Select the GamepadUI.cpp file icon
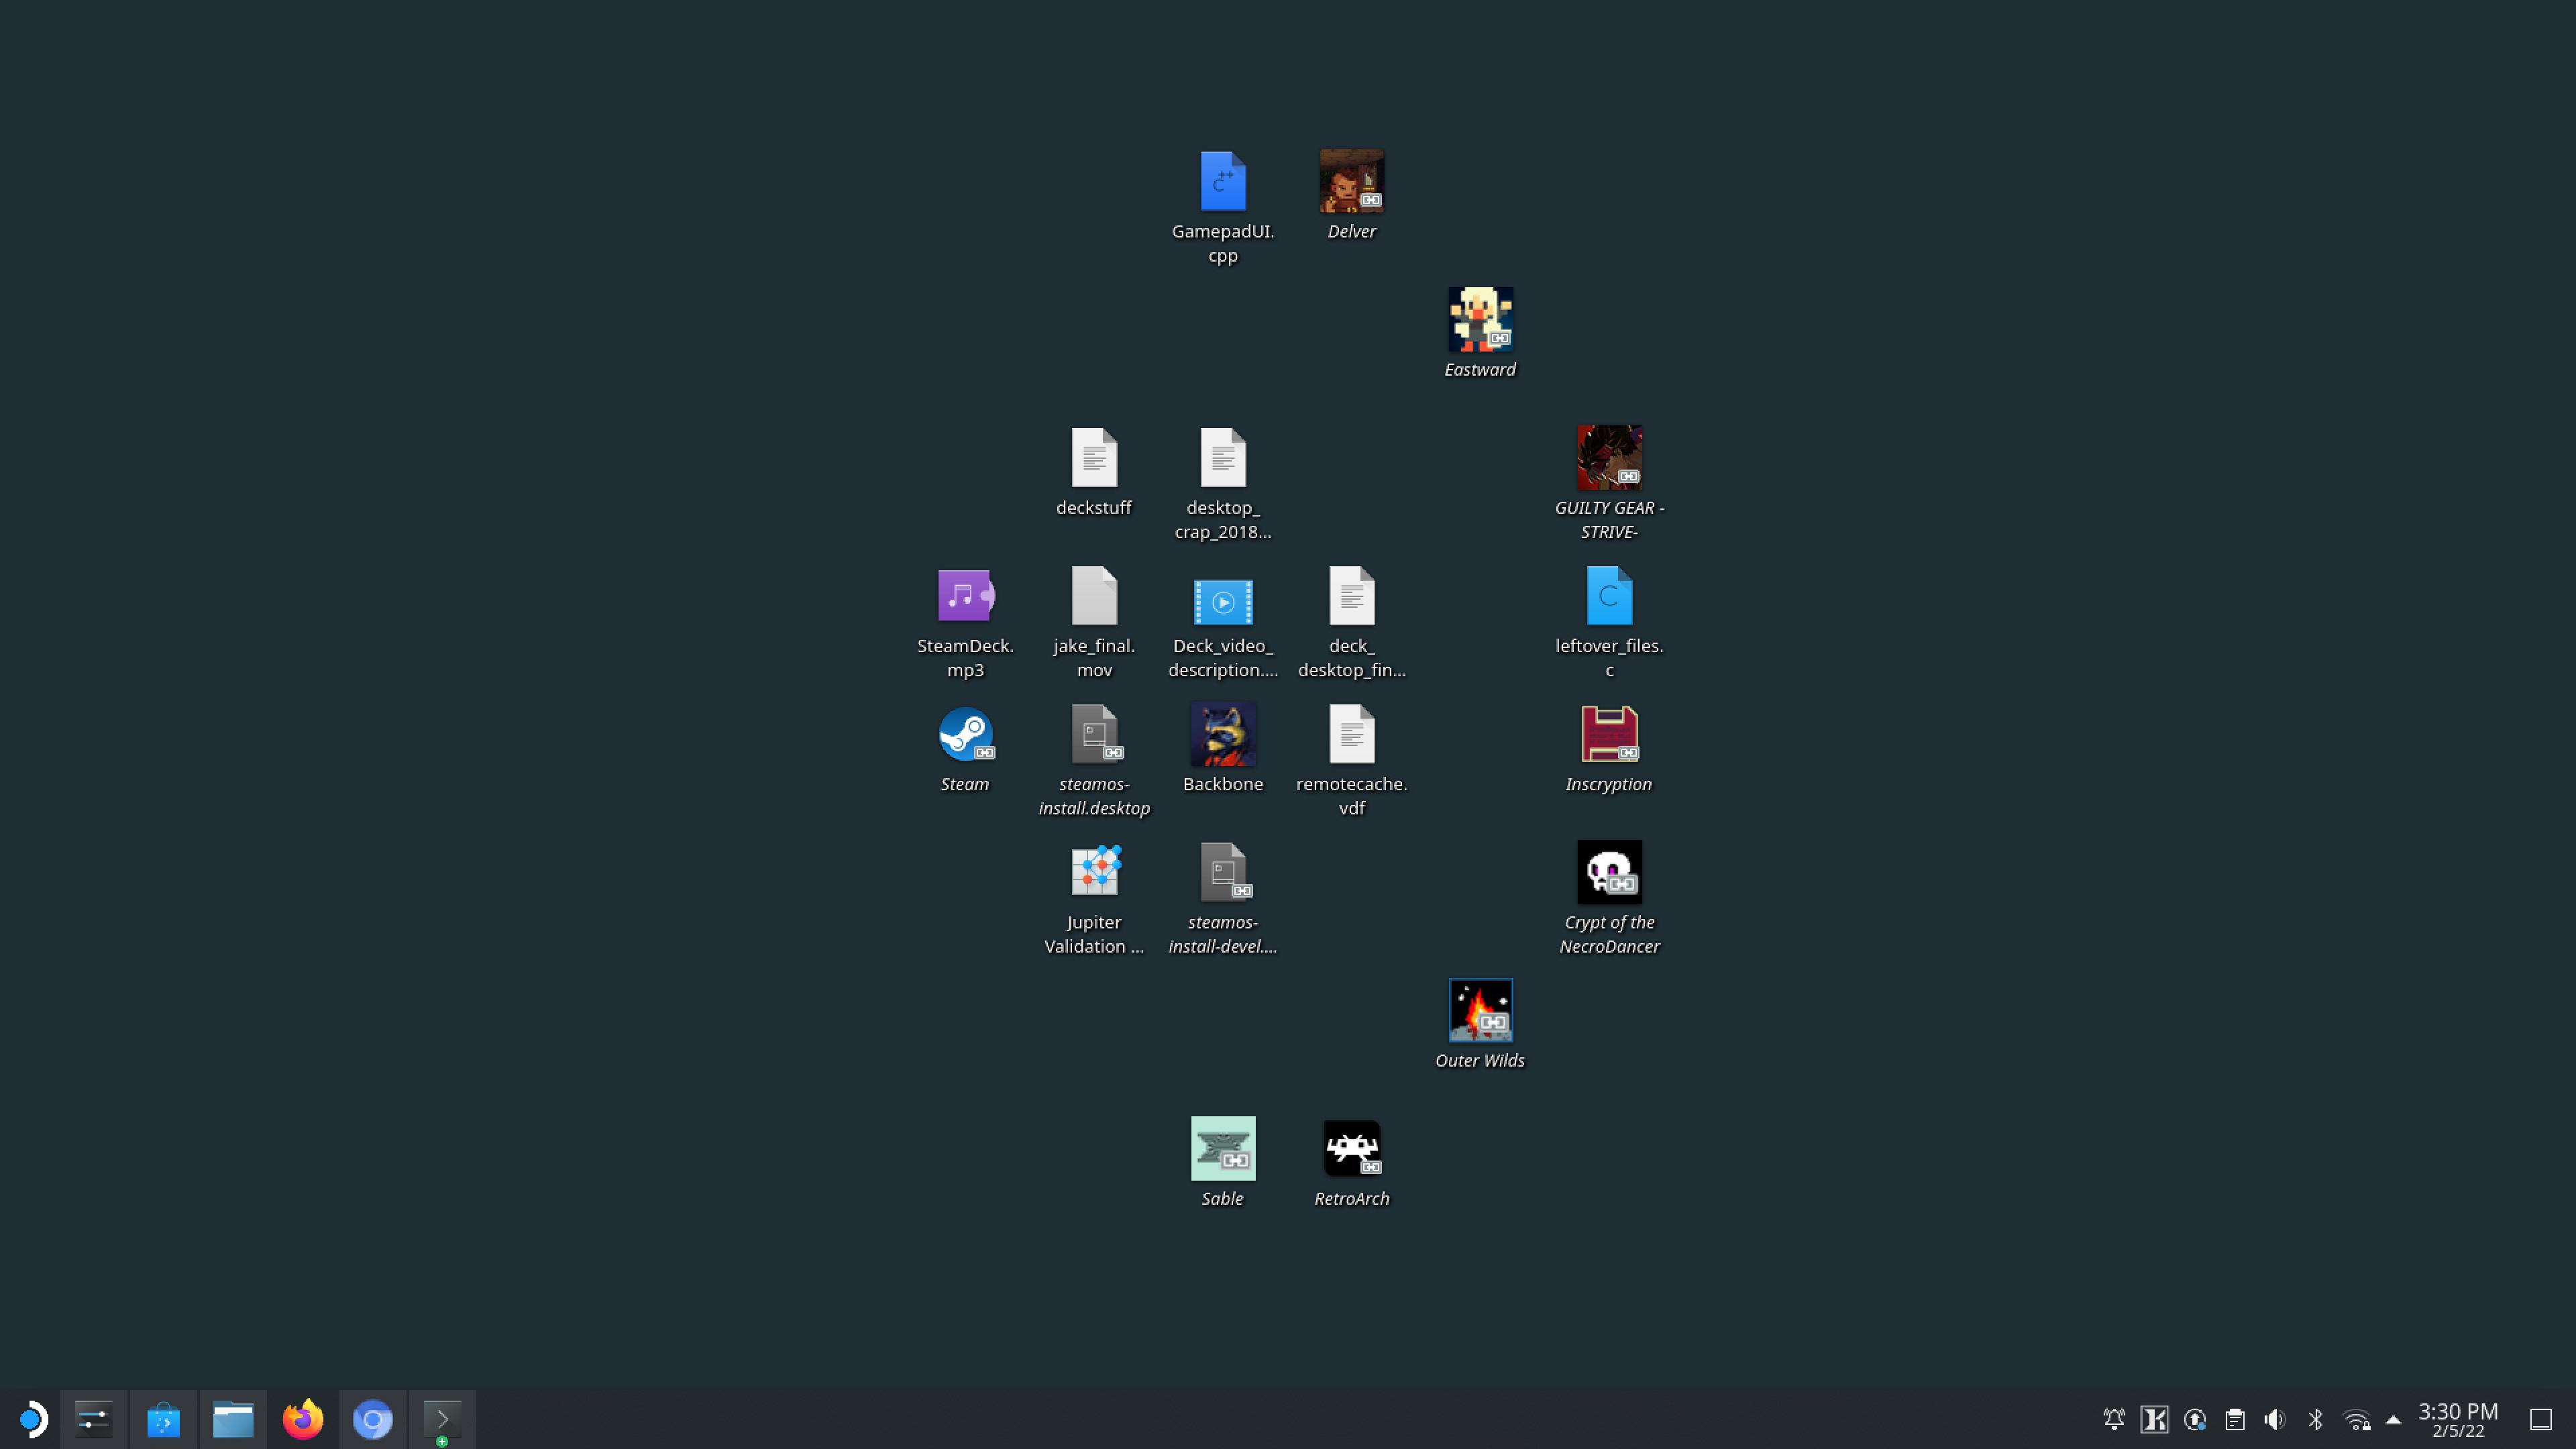2576x1449 pixels. [1223, 181]
